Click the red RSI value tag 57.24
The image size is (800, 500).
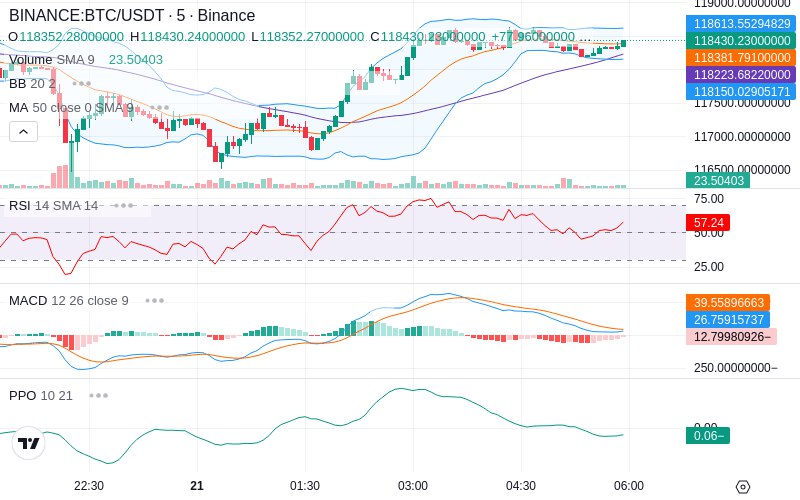tap(708, 222)
